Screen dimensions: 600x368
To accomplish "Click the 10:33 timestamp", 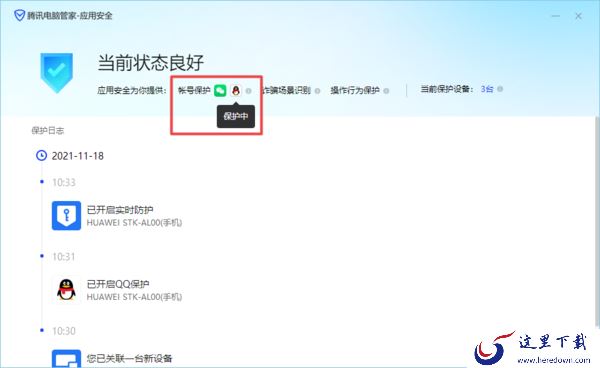I will pos(64,182).
